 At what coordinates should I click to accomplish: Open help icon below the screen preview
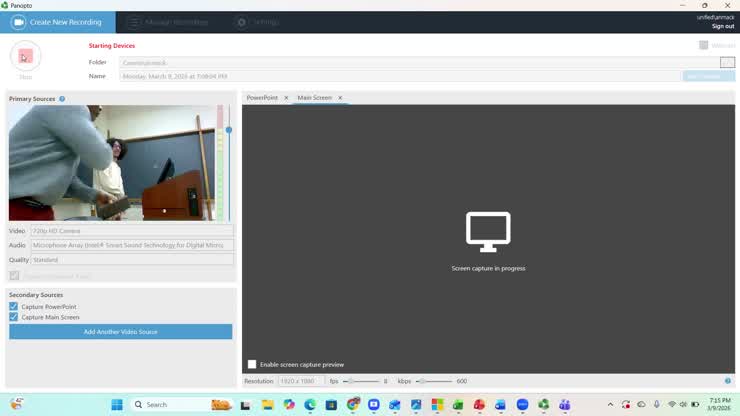point(728,381)
